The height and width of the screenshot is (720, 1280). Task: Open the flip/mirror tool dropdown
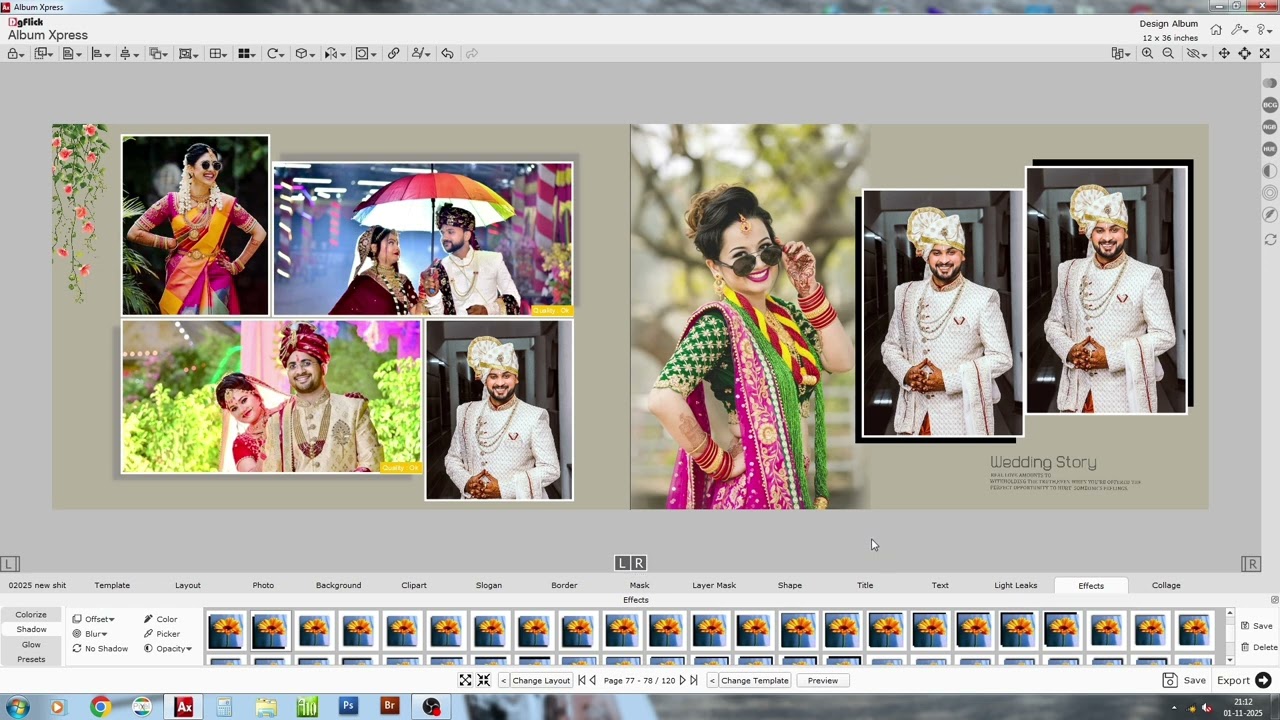pyautogui.click(x=333, y=53)
